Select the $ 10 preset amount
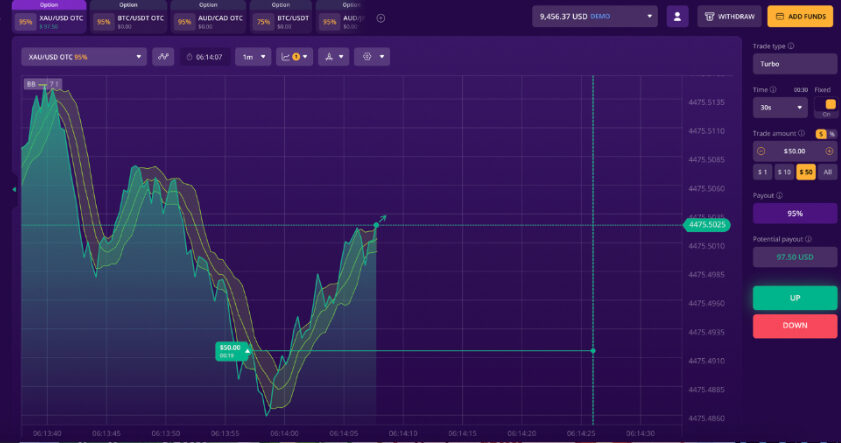 click(x=784, y=172)
